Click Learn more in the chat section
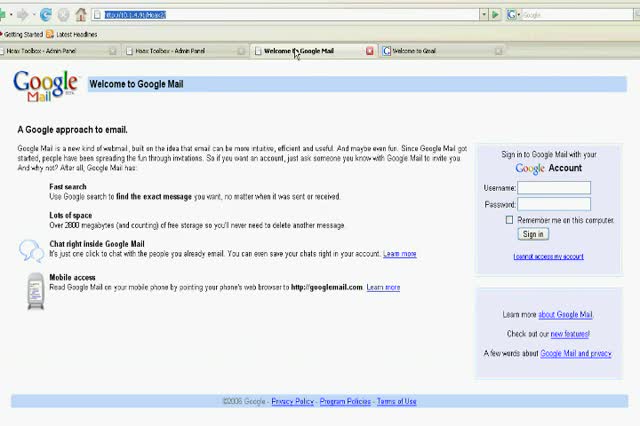The width and height of the screenshot is (640, 426). click(x=400, y=254)
